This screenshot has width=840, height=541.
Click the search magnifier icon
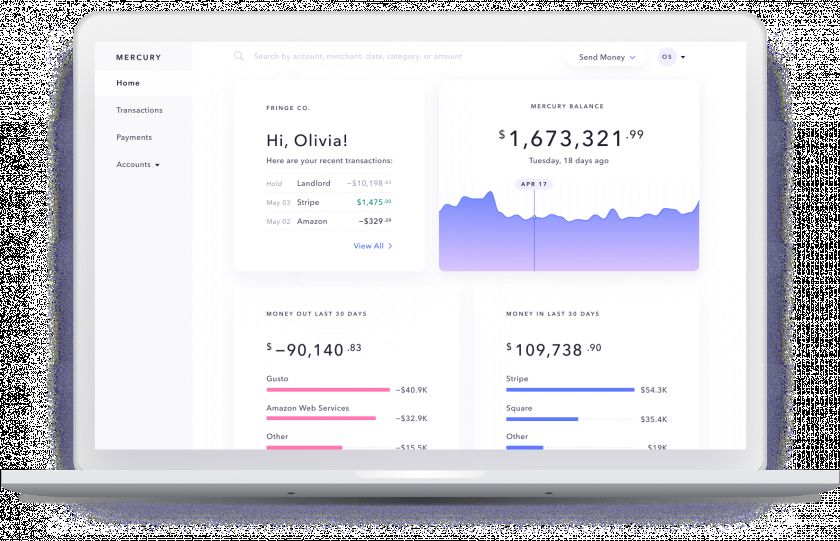pyautogui.click(x=239, y=56)
